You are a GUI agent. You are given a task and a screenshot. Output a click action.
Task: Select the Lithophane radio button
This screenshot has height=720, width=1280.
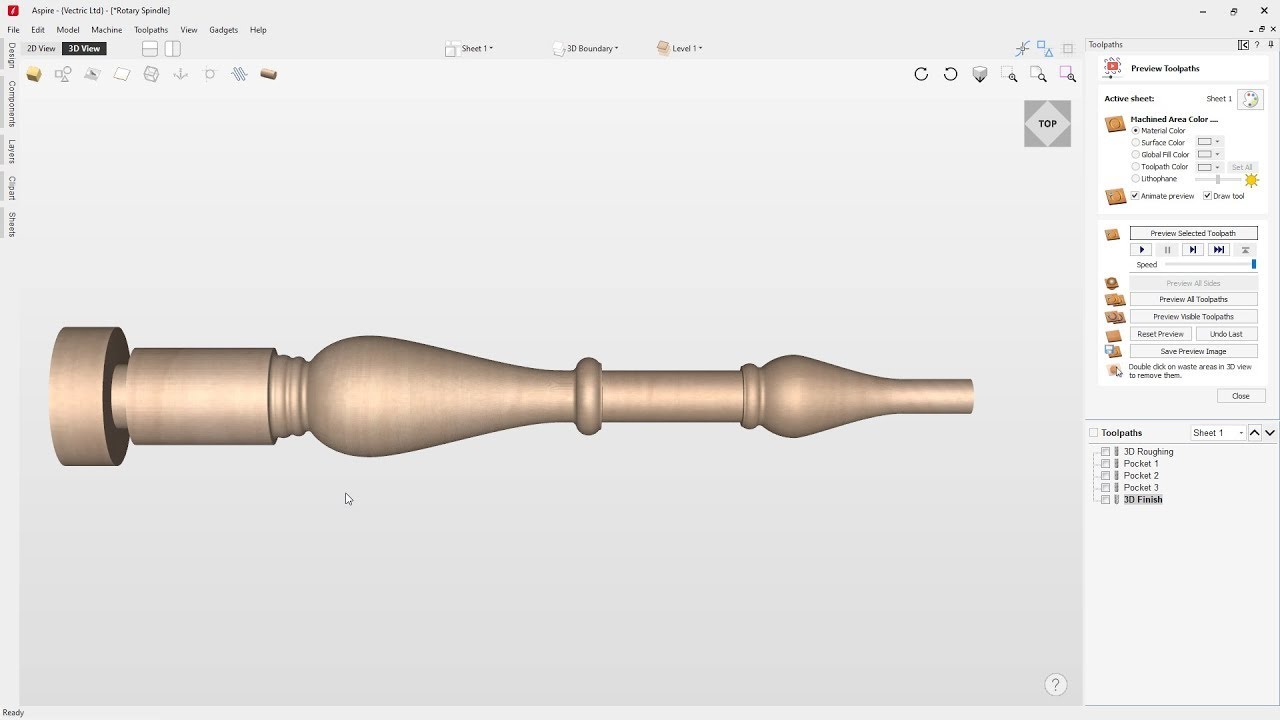click(1135, 178)
